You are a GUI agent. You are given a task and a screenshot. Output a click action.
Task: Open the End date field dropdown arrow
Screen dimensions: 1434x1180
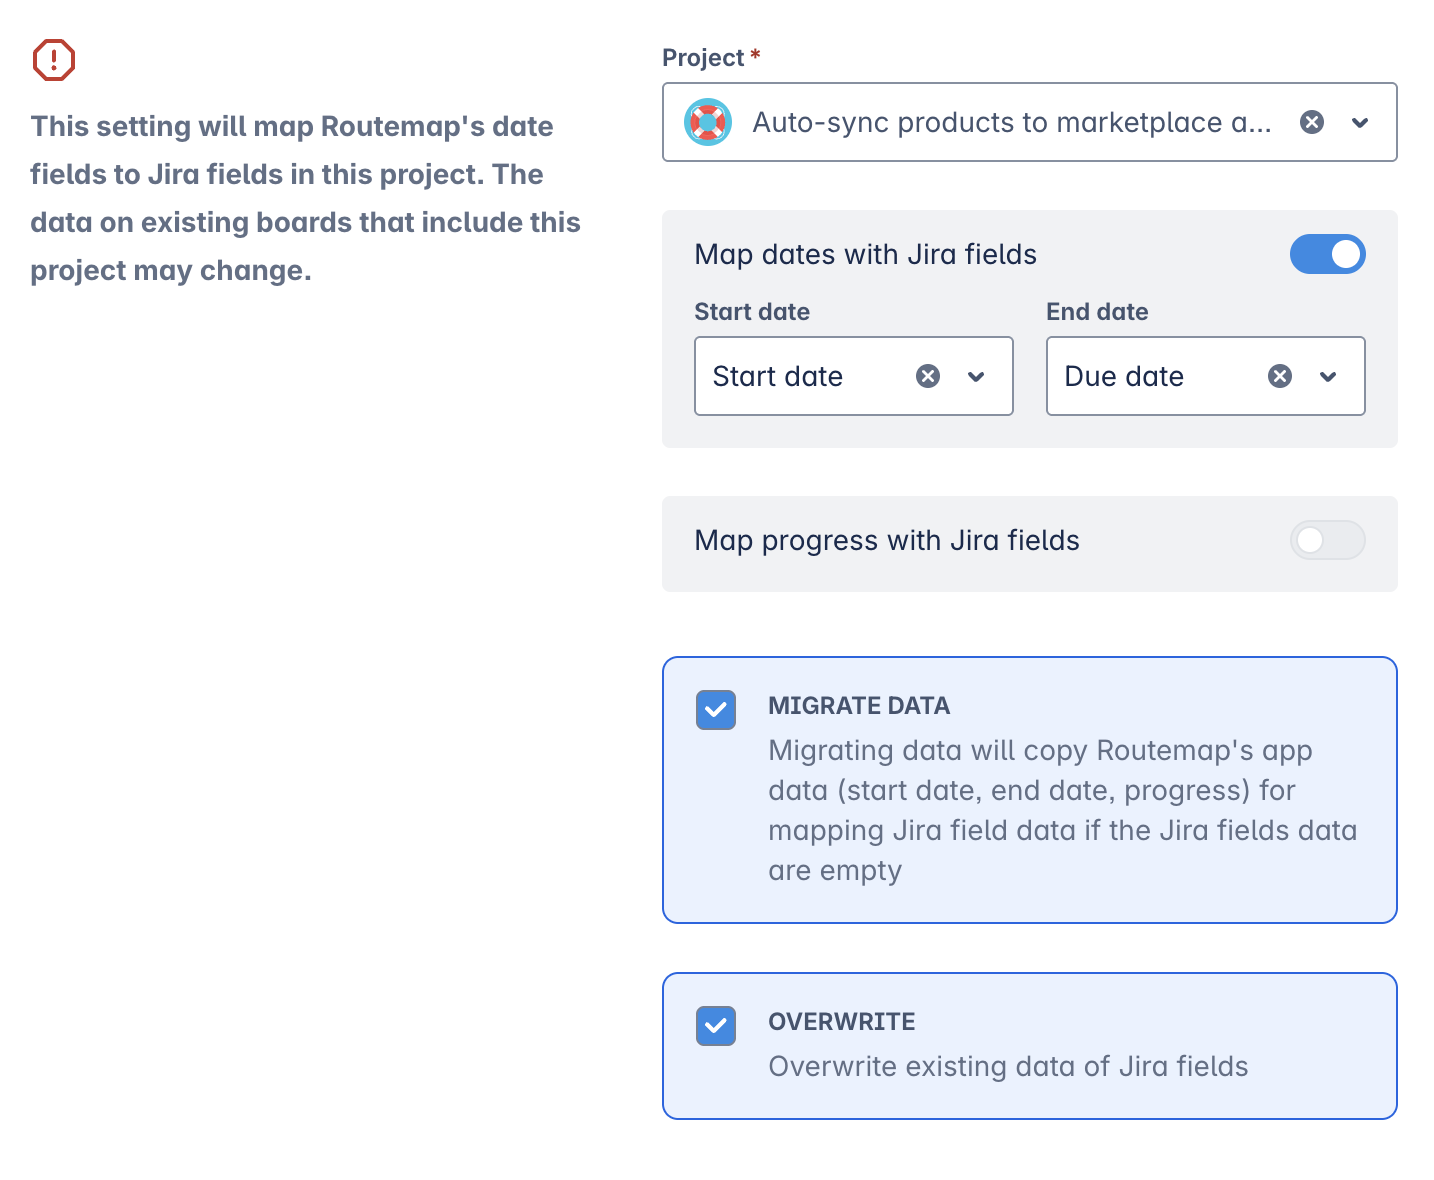(x=1328, y=377)
